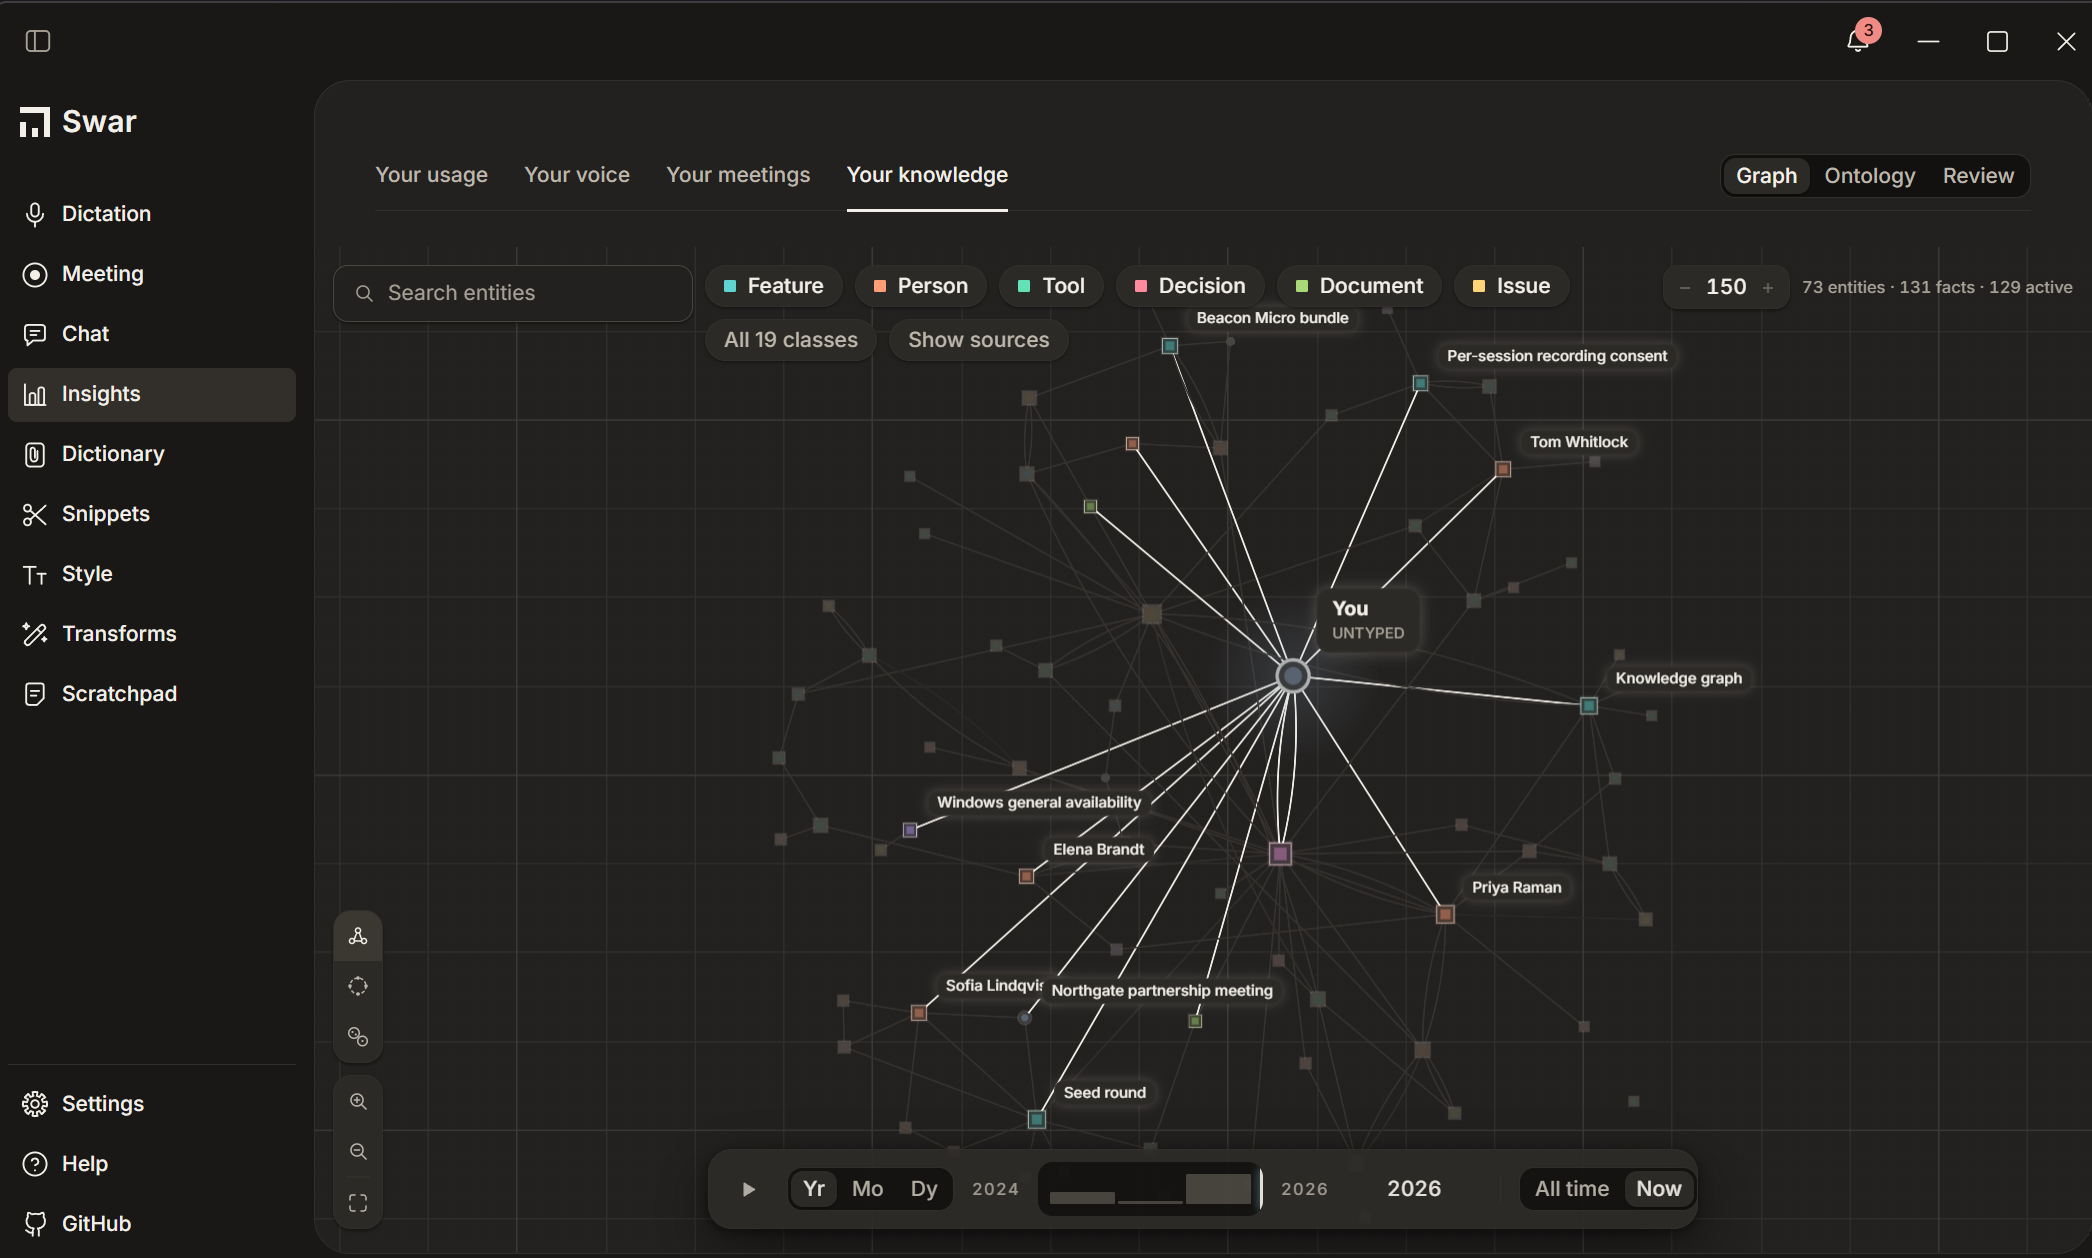Click the All time button
This screenshot has width=2092, height=1258.
pyautogui.click(x=1572, y=1189)
